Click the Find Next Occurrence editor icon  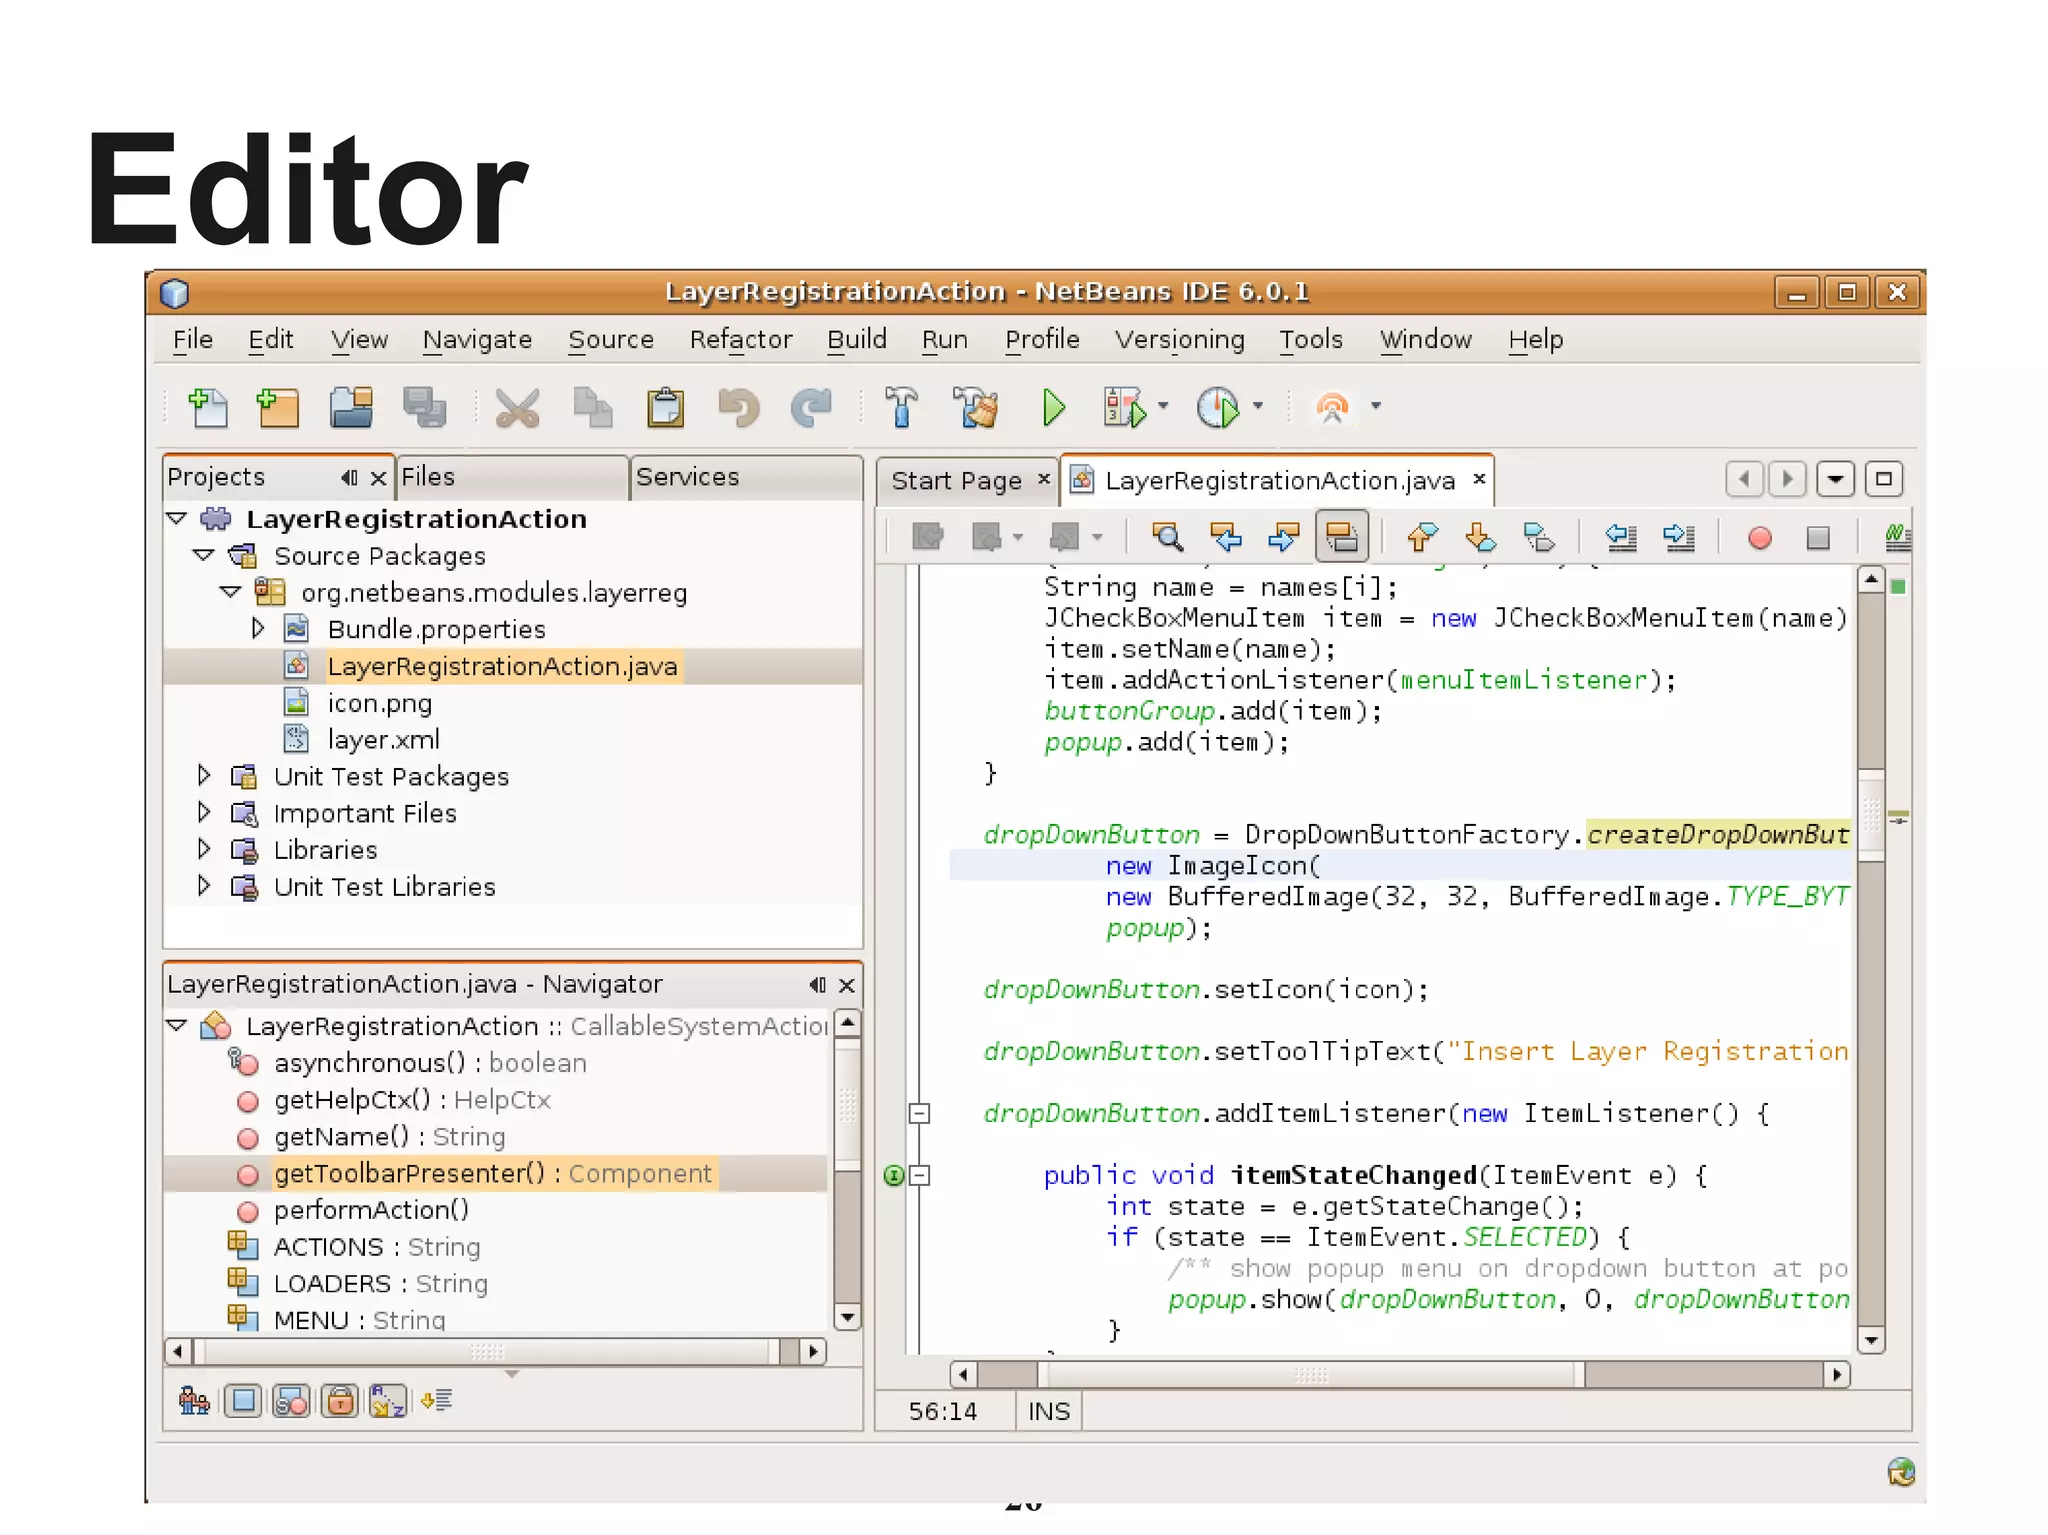pos(1283,537)
